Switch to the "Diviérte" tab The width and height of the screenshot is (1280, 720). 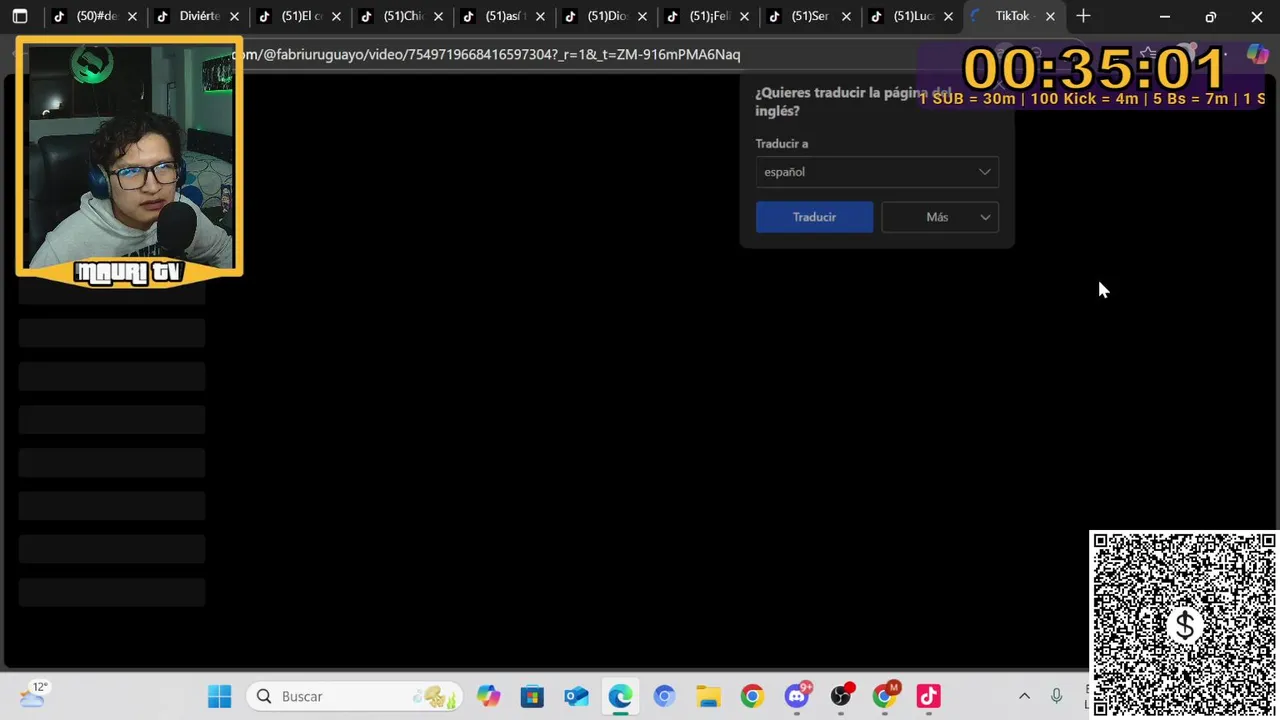pos(199,16)
